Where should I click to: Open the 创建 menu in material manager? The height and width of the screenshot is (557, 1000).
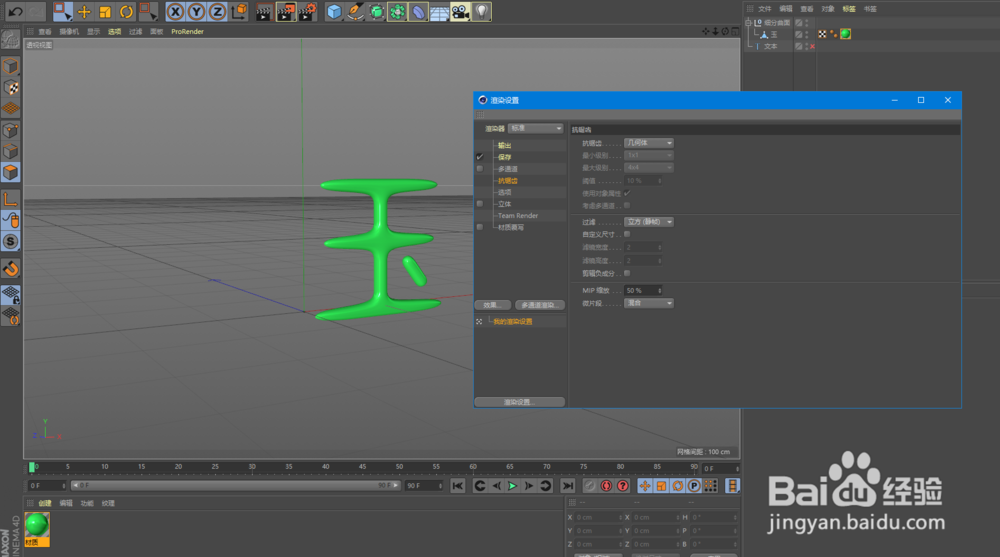point(45,503)
